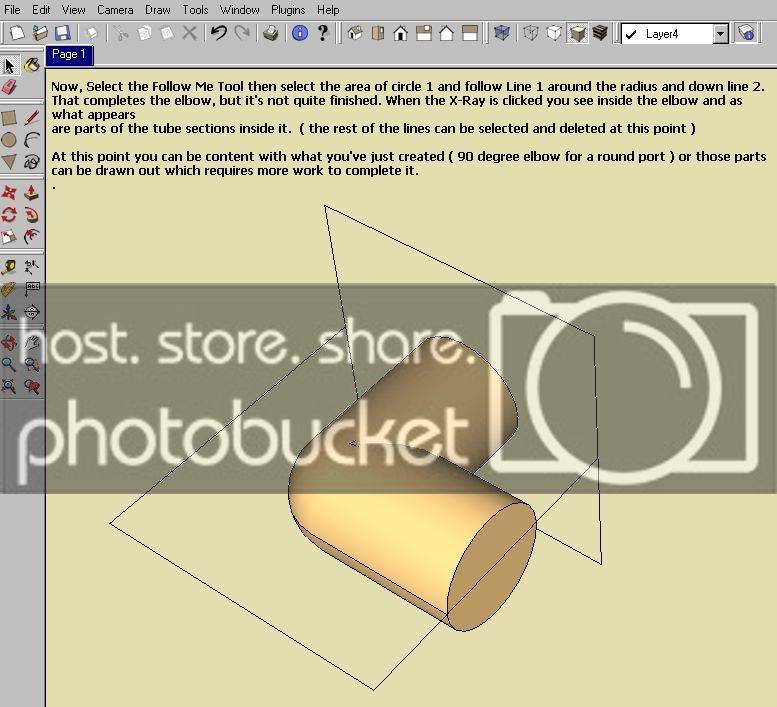Click the elbow's circular end face
Screen dimensions: 777x707
pyautogui.click(x=492, y=567)
